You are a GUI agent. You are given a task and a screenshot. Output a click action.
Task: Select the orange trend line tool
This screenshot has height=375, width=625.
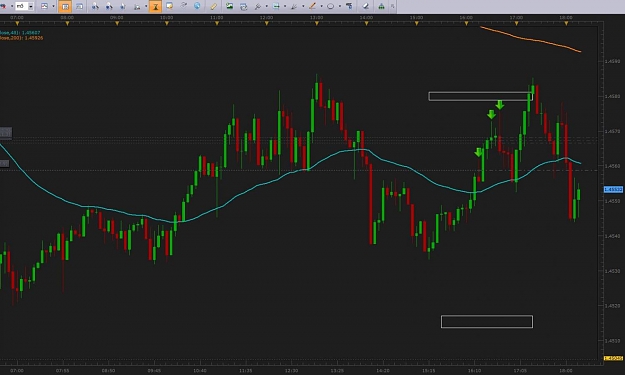(312, 6)
